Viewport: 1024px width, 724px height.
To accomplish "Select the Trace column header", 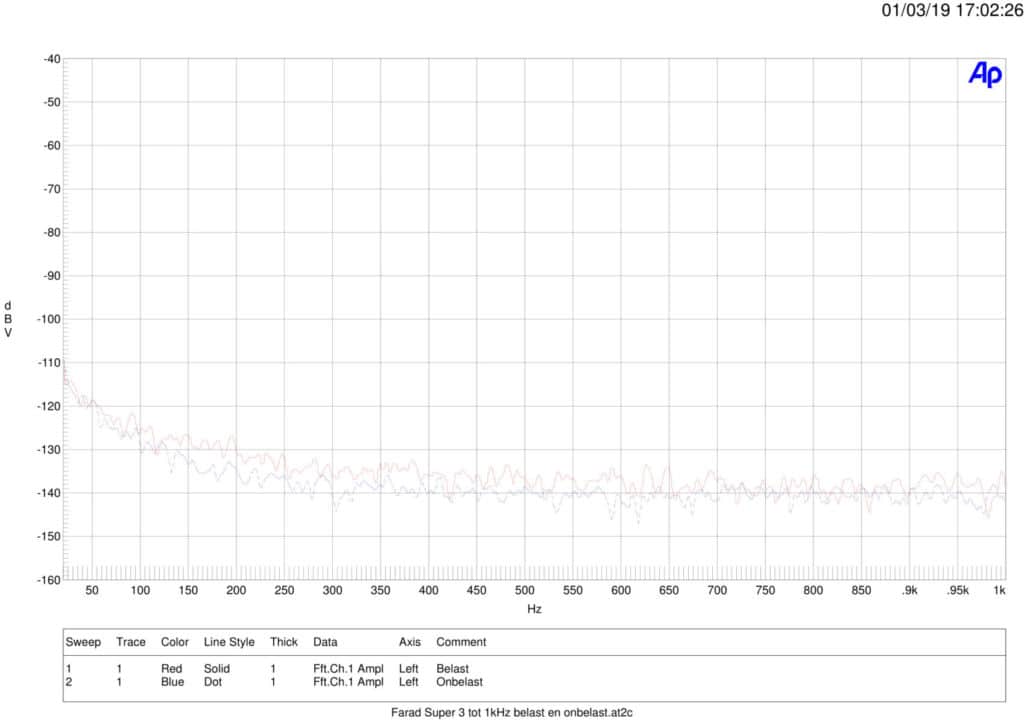I will tap(131, 642).
